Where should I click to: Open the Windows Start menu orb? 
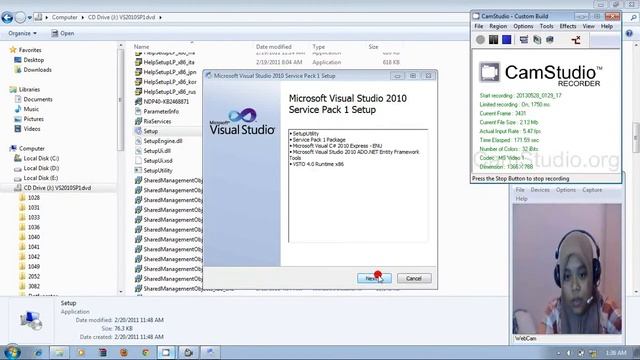point(12,352)
